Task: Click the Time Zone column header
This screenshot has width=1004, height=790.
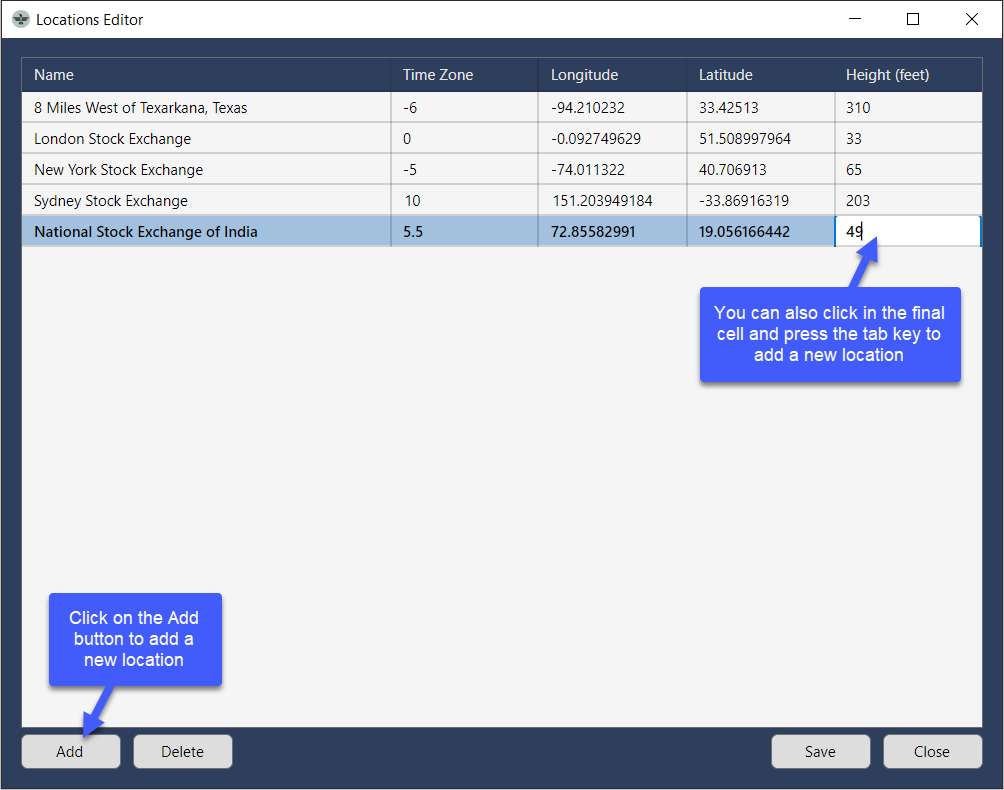Action: pyautogui.click(x=464, y=75)
